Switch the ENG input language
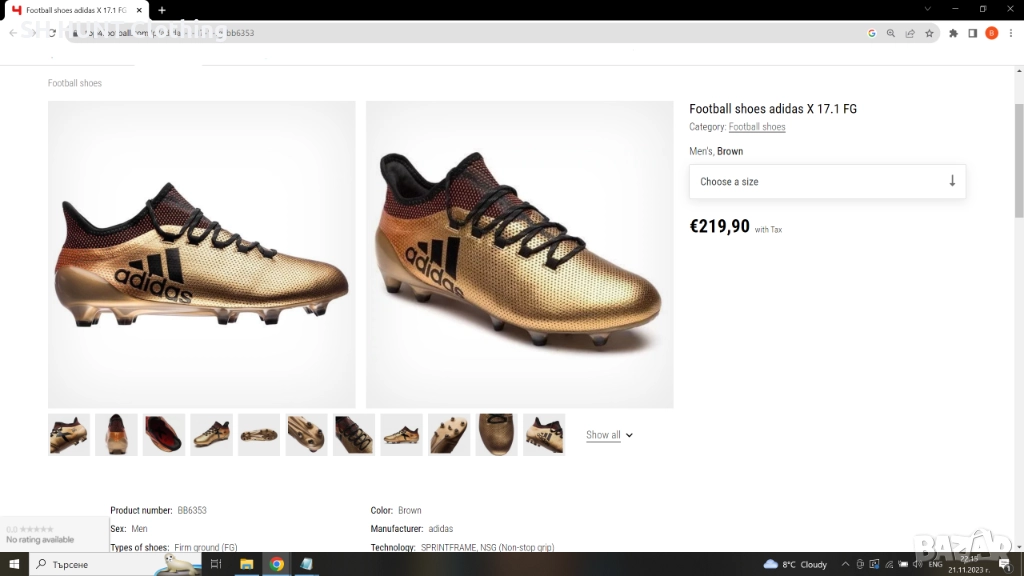Screen dimensions: 1024x576 click(936, 564)
